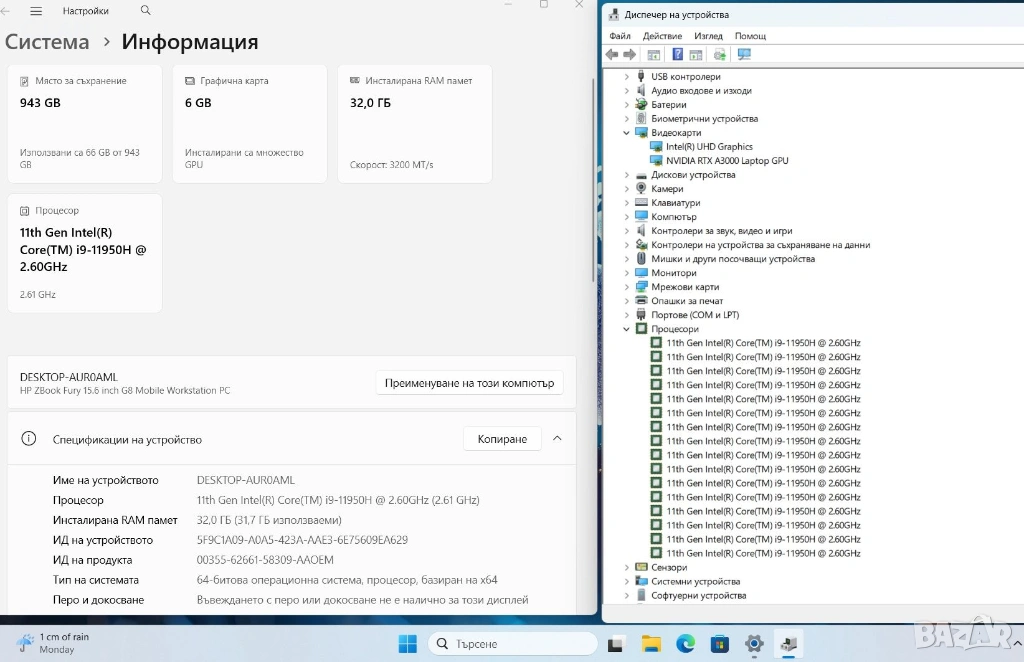Open Microsoft Store from the taskbar
Viewport: 1024px width, 662px height.
[719, 644]
